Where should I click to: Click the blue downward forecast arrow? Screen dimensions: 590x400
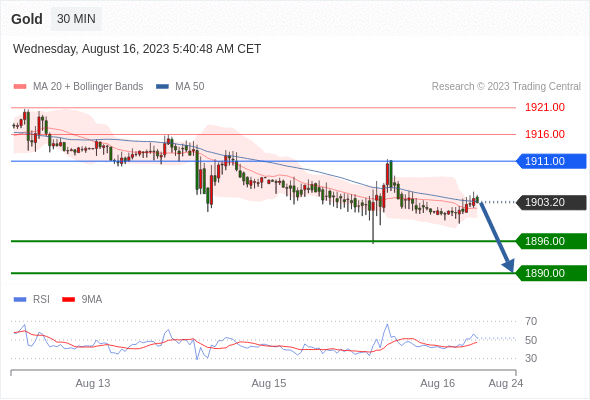(496, 236)
